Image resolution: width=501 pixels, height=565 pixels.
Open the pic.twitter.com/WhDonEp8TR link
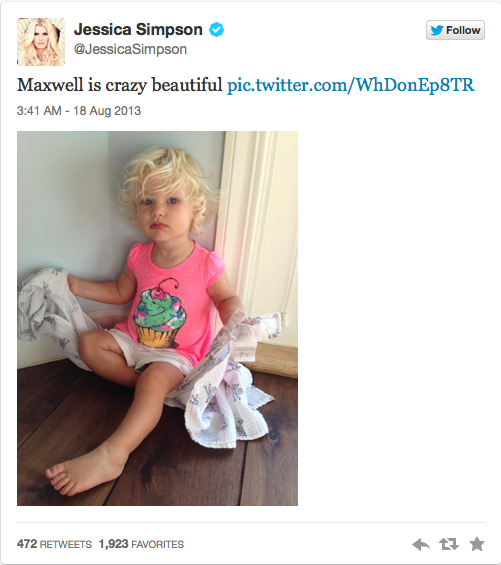point(351,85)
